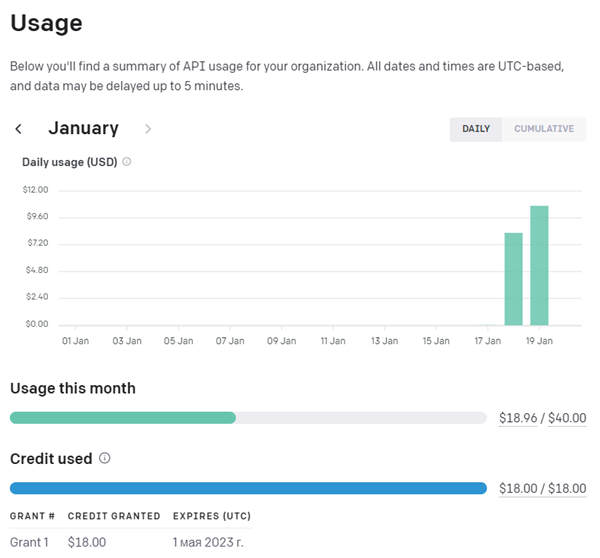Click the $0.00 axis label
600x558 pixels.
click(x=37, y=324)
